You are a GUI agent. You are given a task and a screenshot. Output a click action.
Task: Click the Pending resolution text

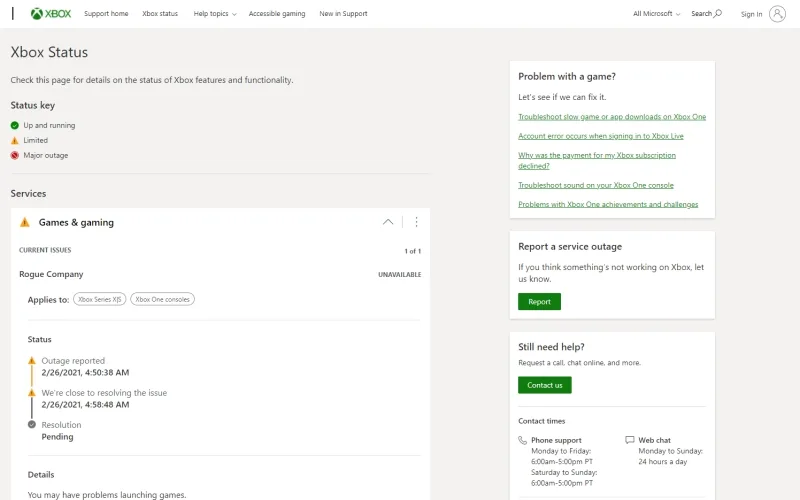tap(57, 437)
